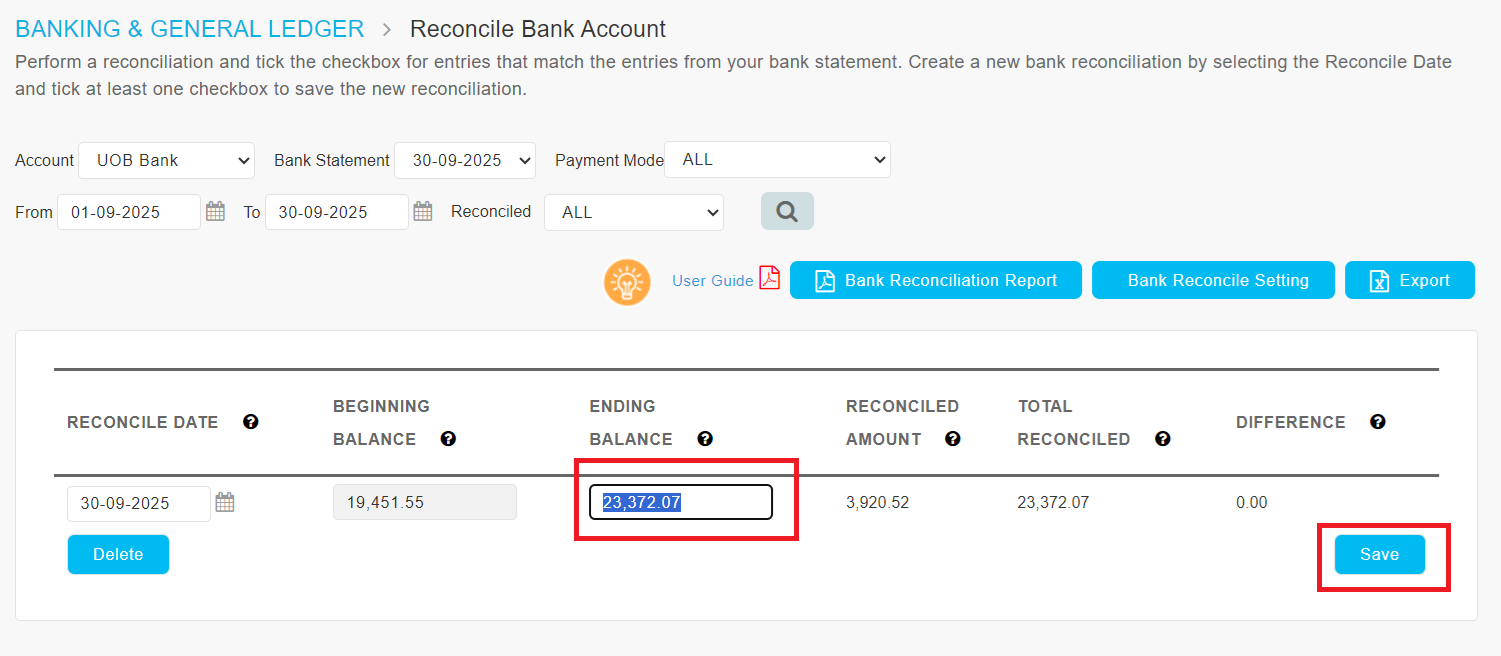Show help for Ending Balance
This screenshot has width=1501, height=656.
[705, 439]
